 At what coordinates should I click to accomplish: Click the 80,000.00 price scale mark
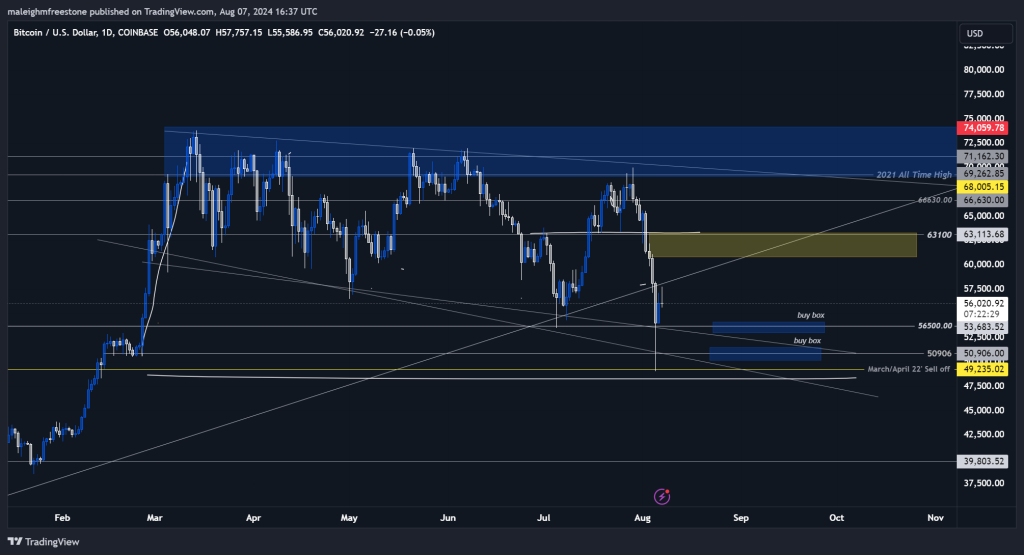984,70
